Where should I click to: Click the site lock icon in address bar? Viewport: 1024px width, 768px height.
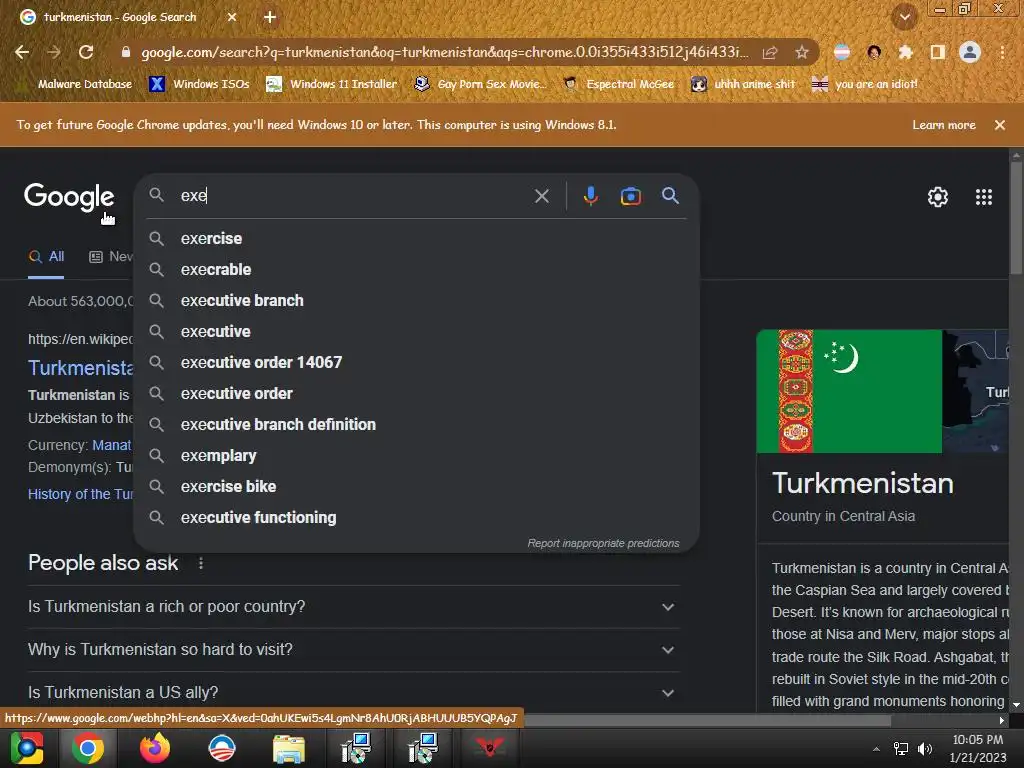(126, 52)
